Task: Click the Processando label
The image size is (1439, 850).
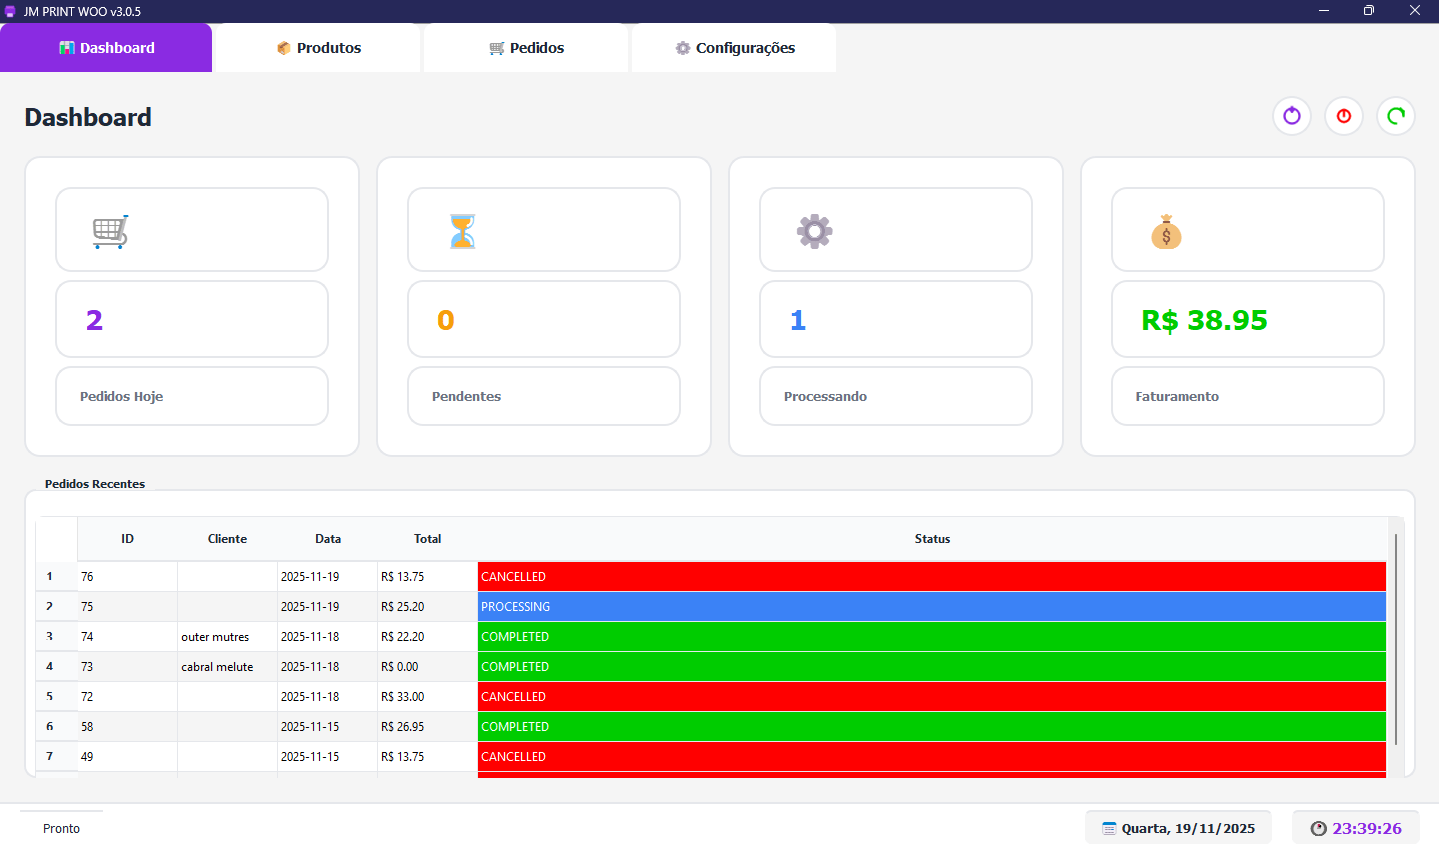Action: click(x=825, y=397)
